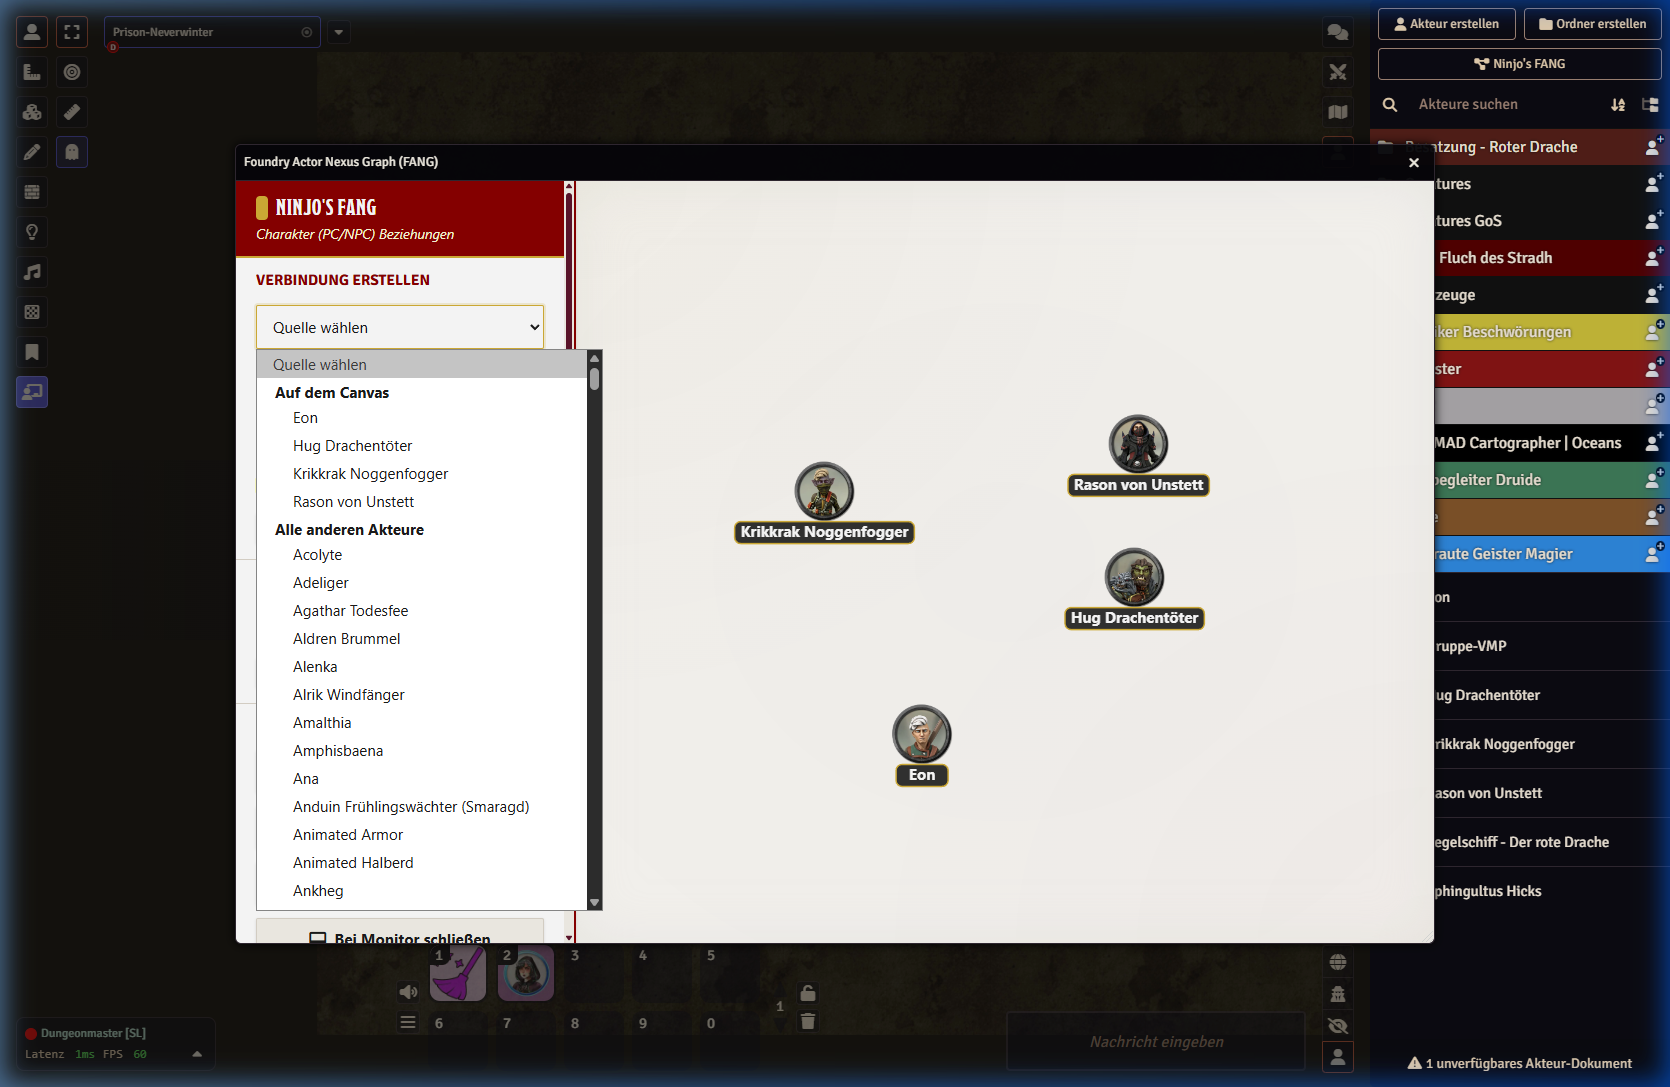
Task: Select the Measurement tools in left sidebar
Action: pyautogui.click(x=32, y=72)
